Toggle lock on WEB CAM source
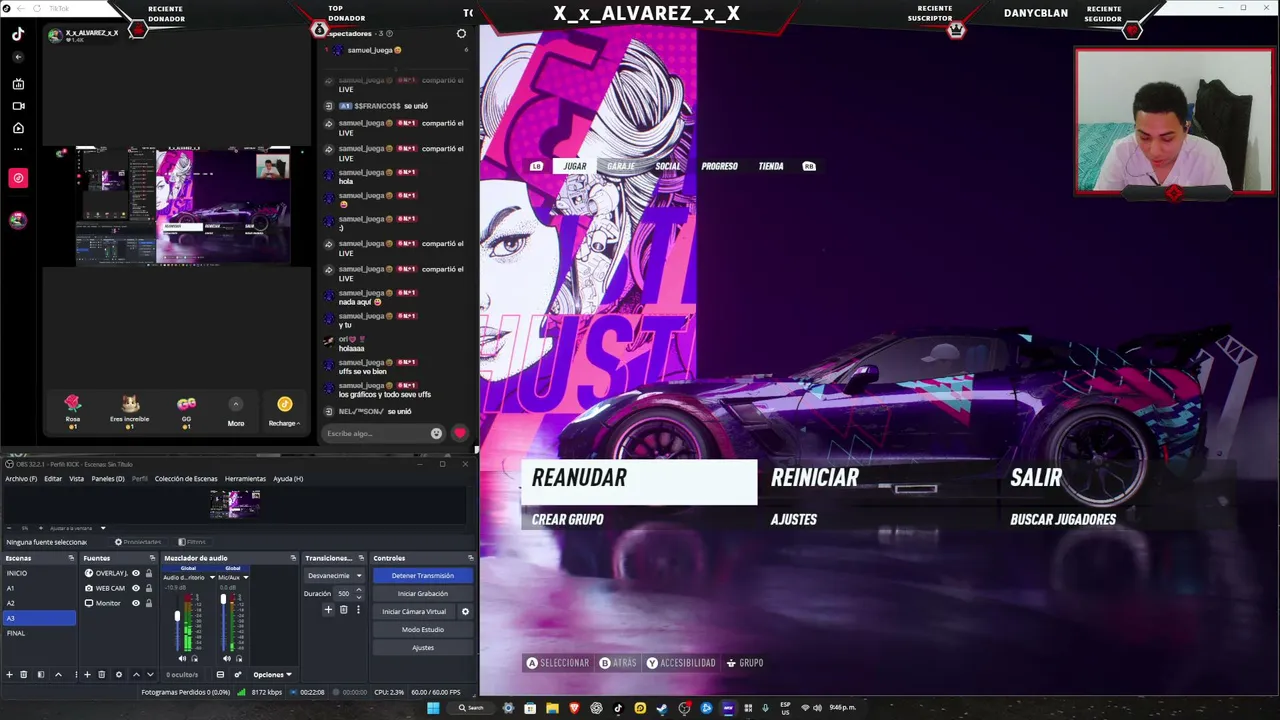 coord(149,588)
